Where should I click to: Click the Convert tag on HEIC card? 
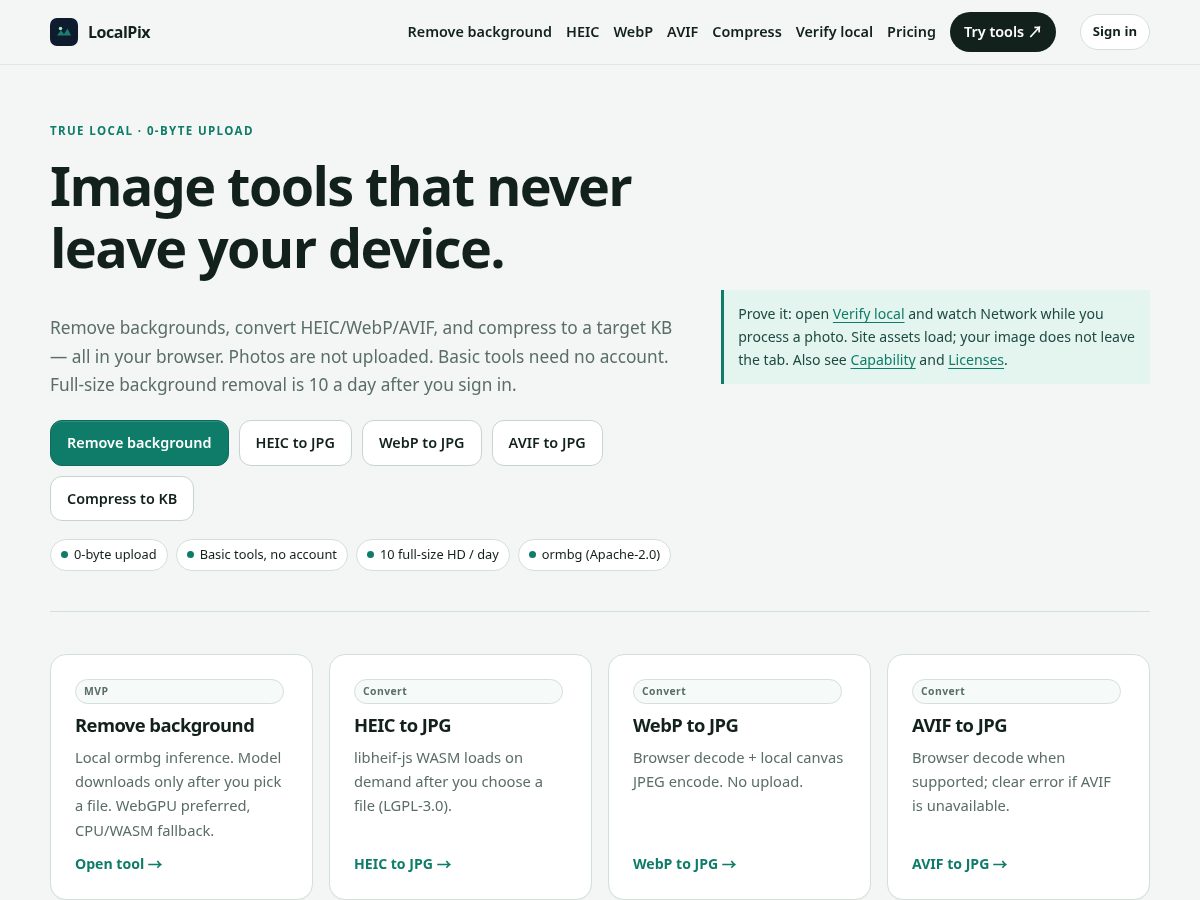[x=458, y=691]
